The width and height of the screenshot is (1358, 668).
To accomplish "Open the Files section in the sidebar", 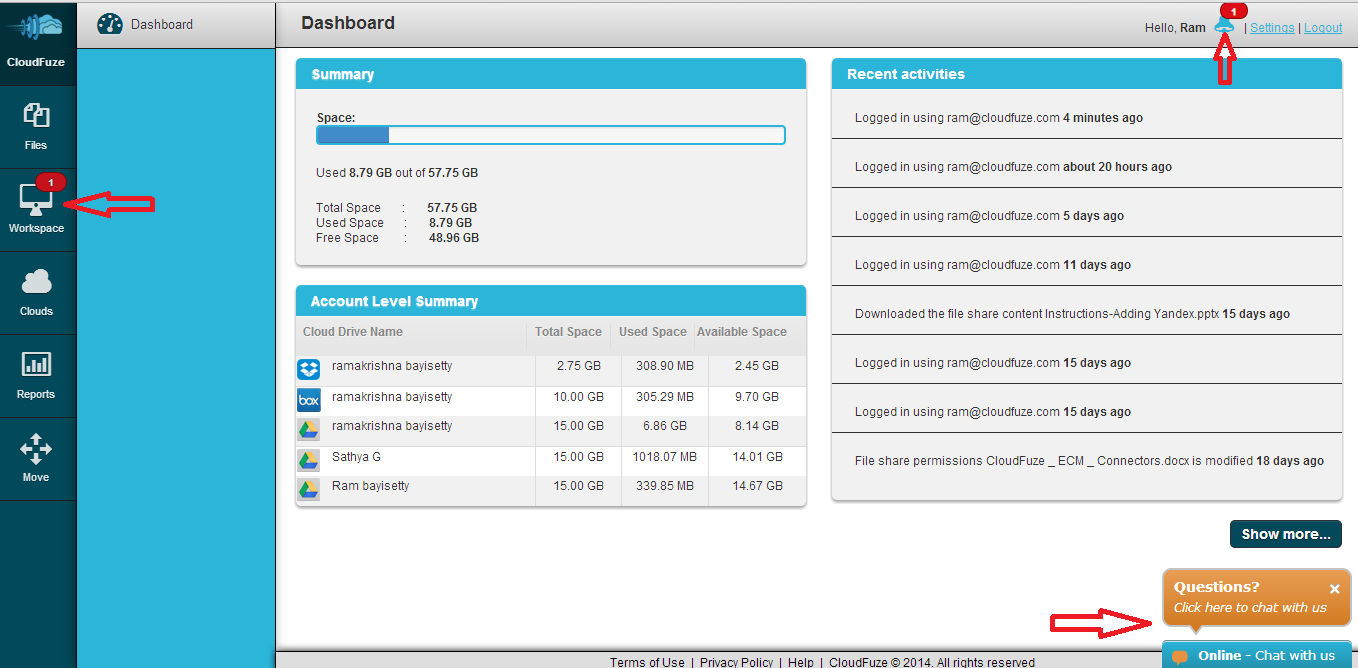I will pos(36,127).
